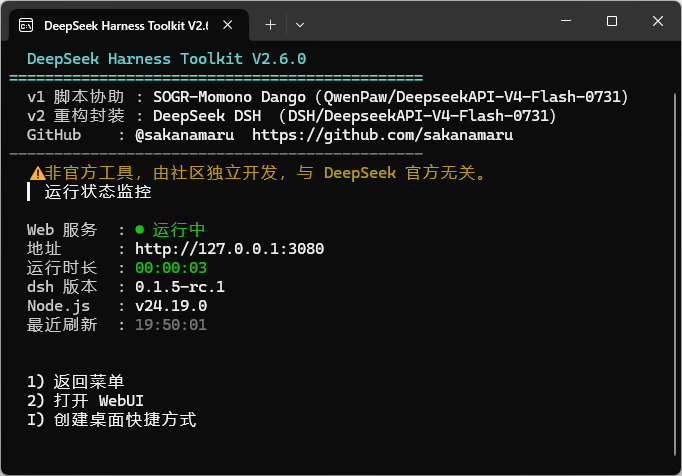Open a new terminal tab with plus
Screen dimensions: 682x476
(271, 25)
